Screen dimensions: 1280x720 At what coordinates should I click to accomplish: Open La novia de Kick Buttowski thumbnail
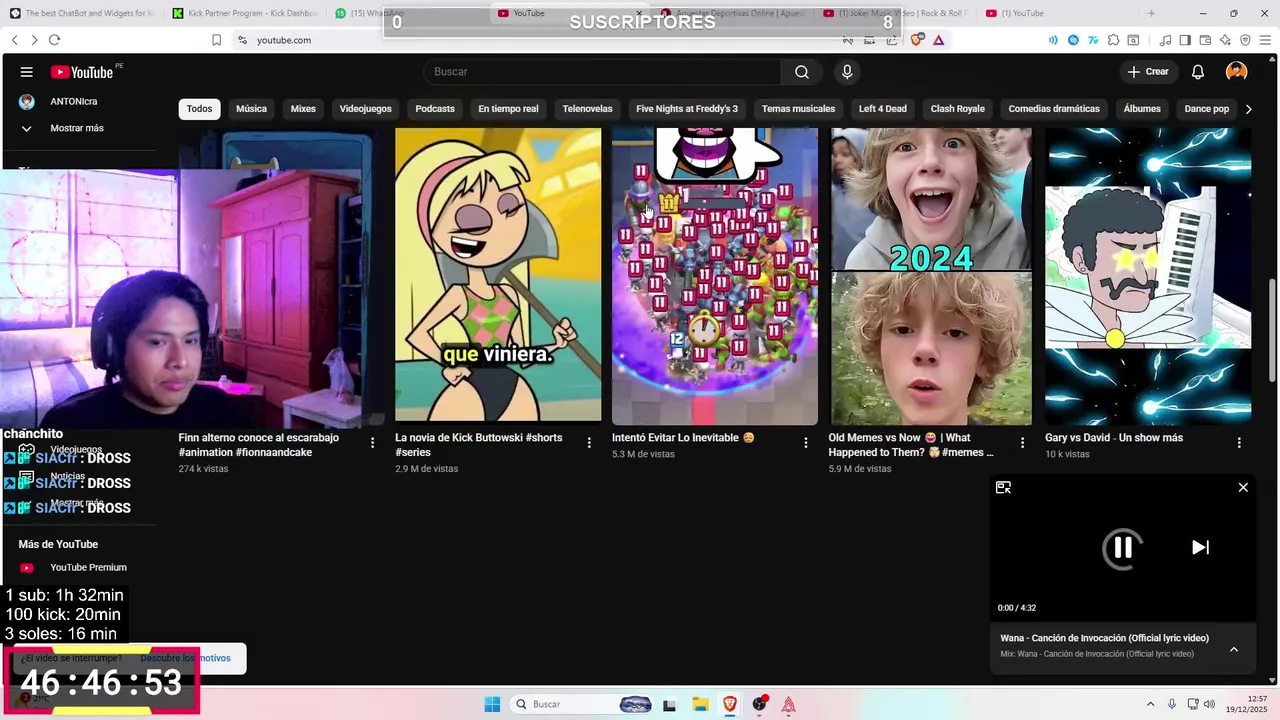tap(498, 276)
